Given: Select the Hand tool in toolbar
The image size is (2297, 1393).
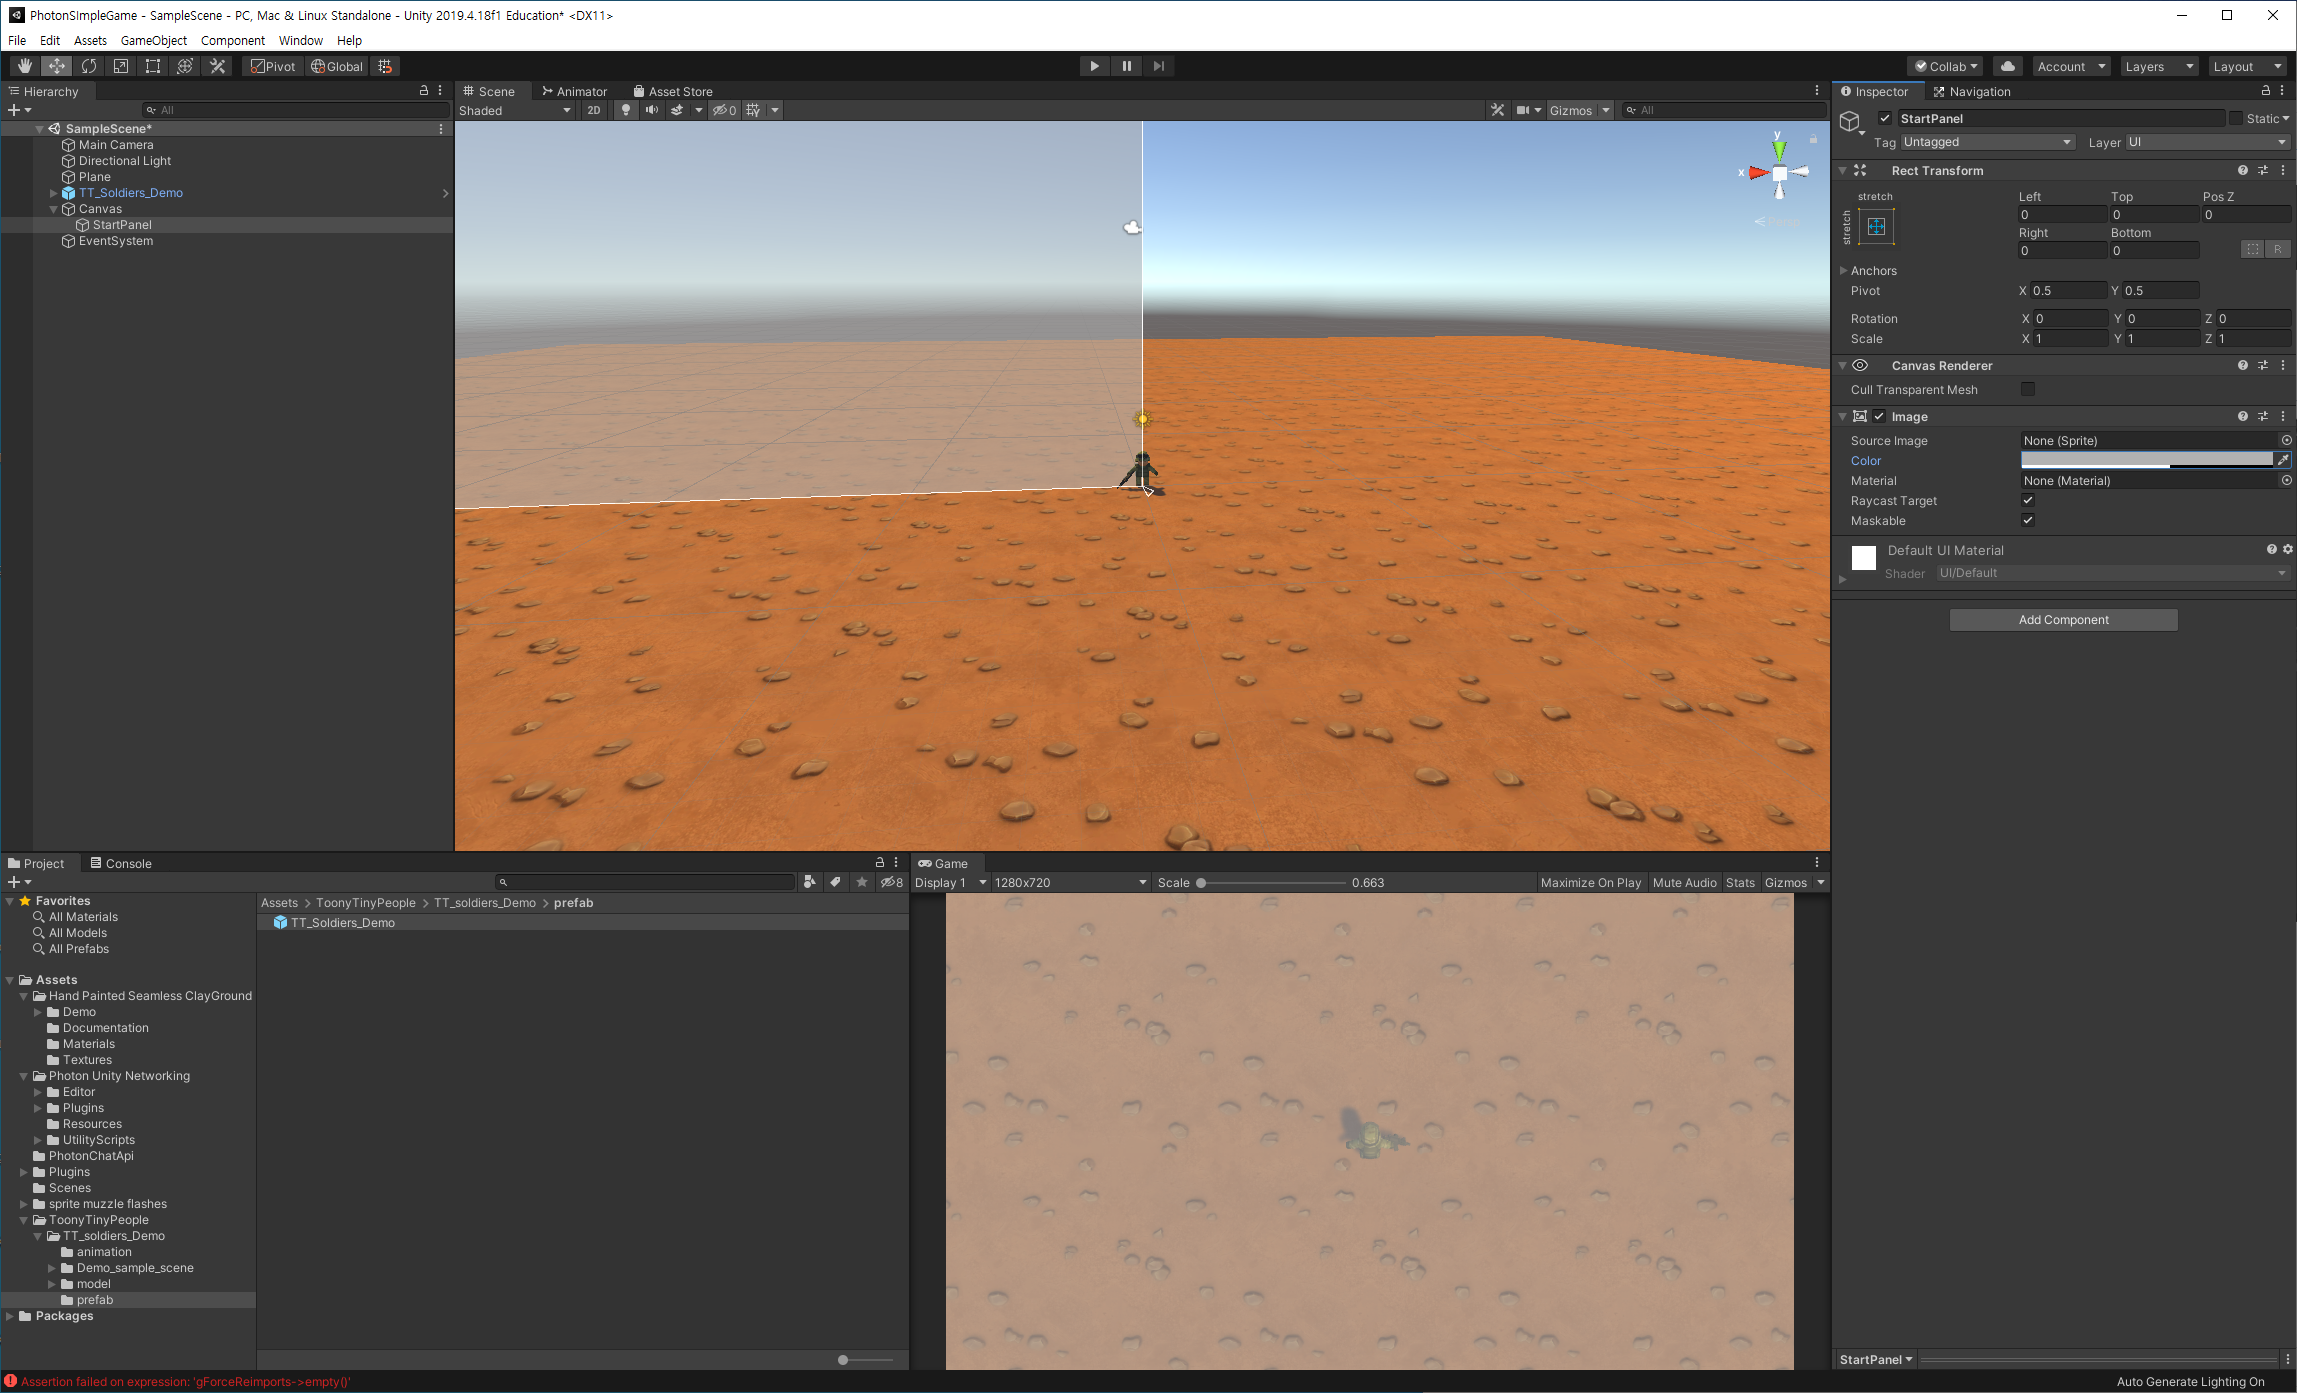Looking at the screenshot, I should pyautogui.click(x=24, y=66).
